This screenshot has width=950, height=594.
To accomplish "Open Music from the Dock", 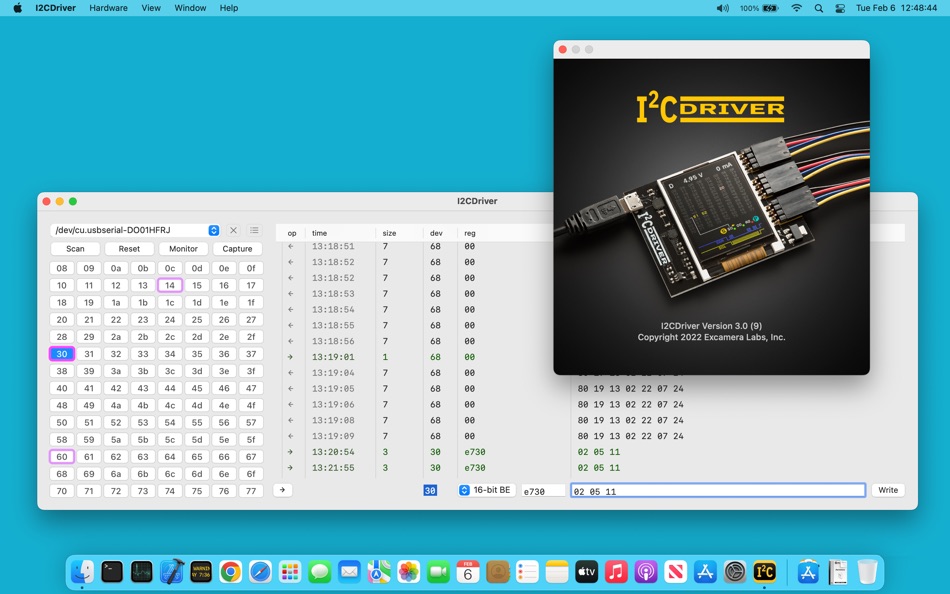I will click(616, 572).
